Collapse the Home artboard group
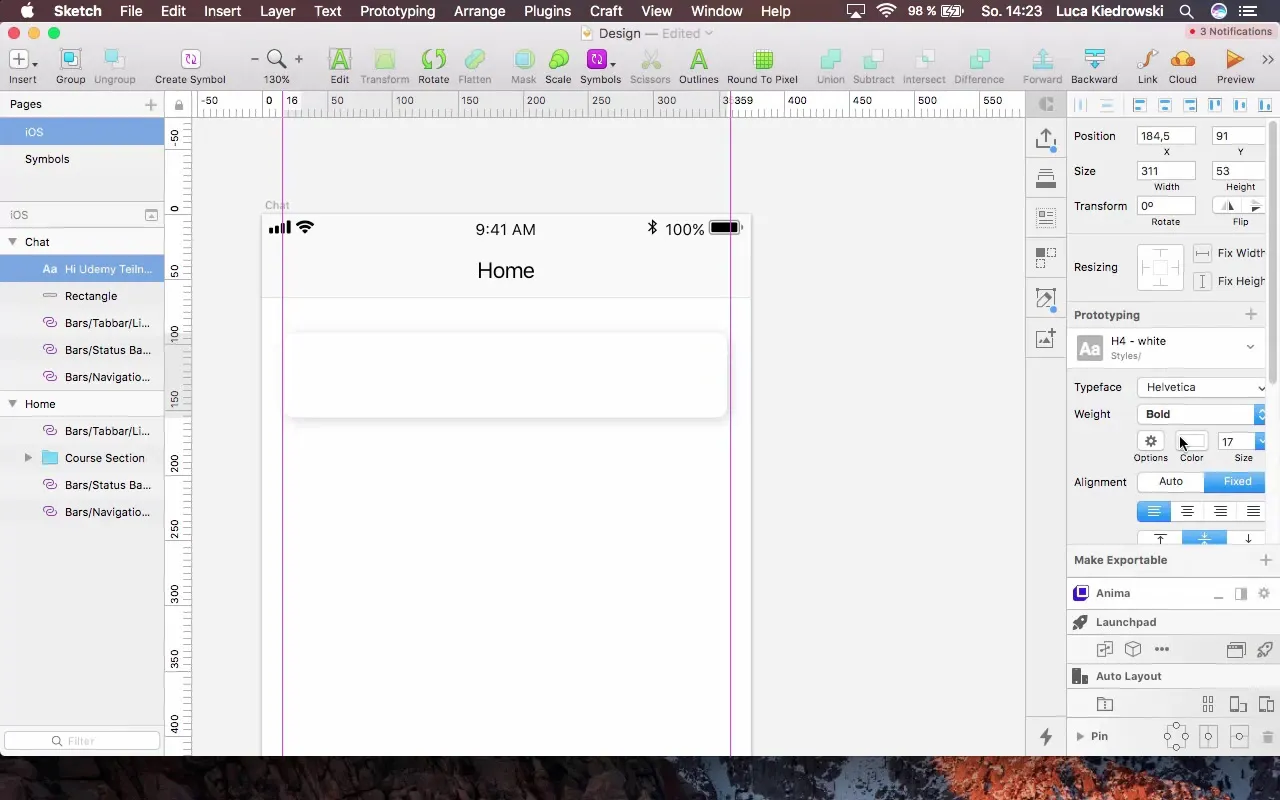Viewport: 1280px width, 800px height. click(x=13, y=404)
